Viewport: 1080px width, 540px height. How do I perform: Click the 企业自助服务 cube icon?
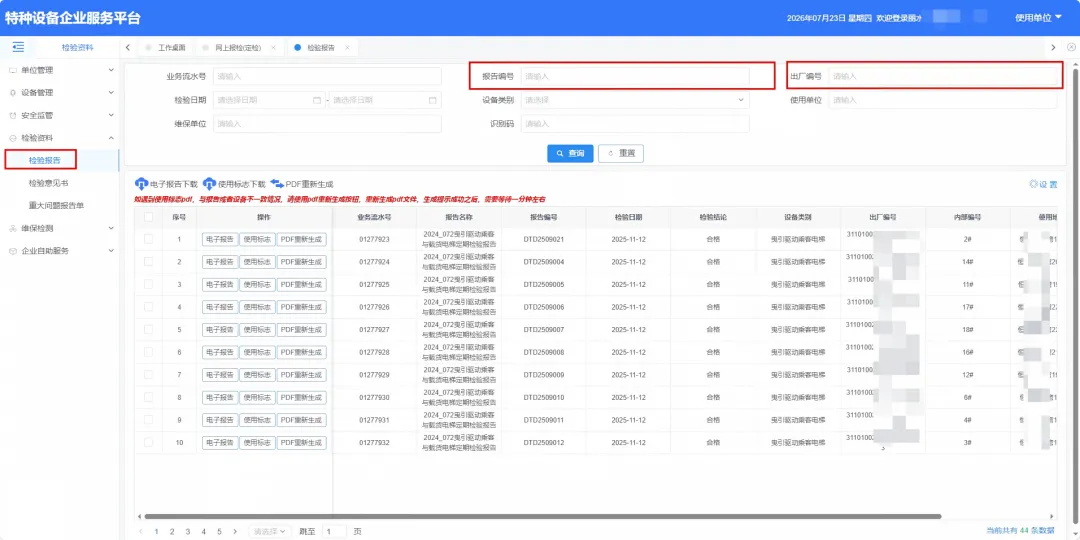tap(12, 251)
